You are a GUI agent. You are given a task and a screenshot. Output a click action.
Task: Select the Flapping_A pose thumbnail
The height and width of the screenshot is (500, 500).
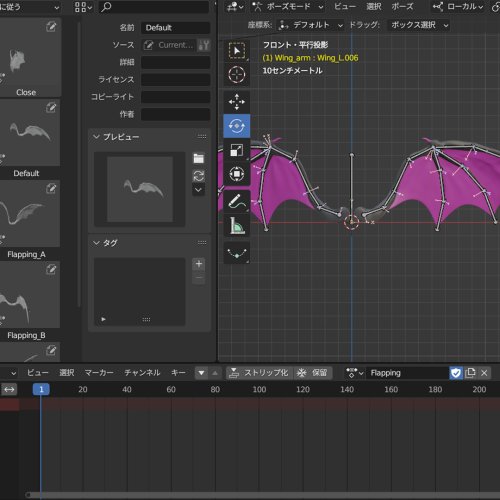click(28, 220)
